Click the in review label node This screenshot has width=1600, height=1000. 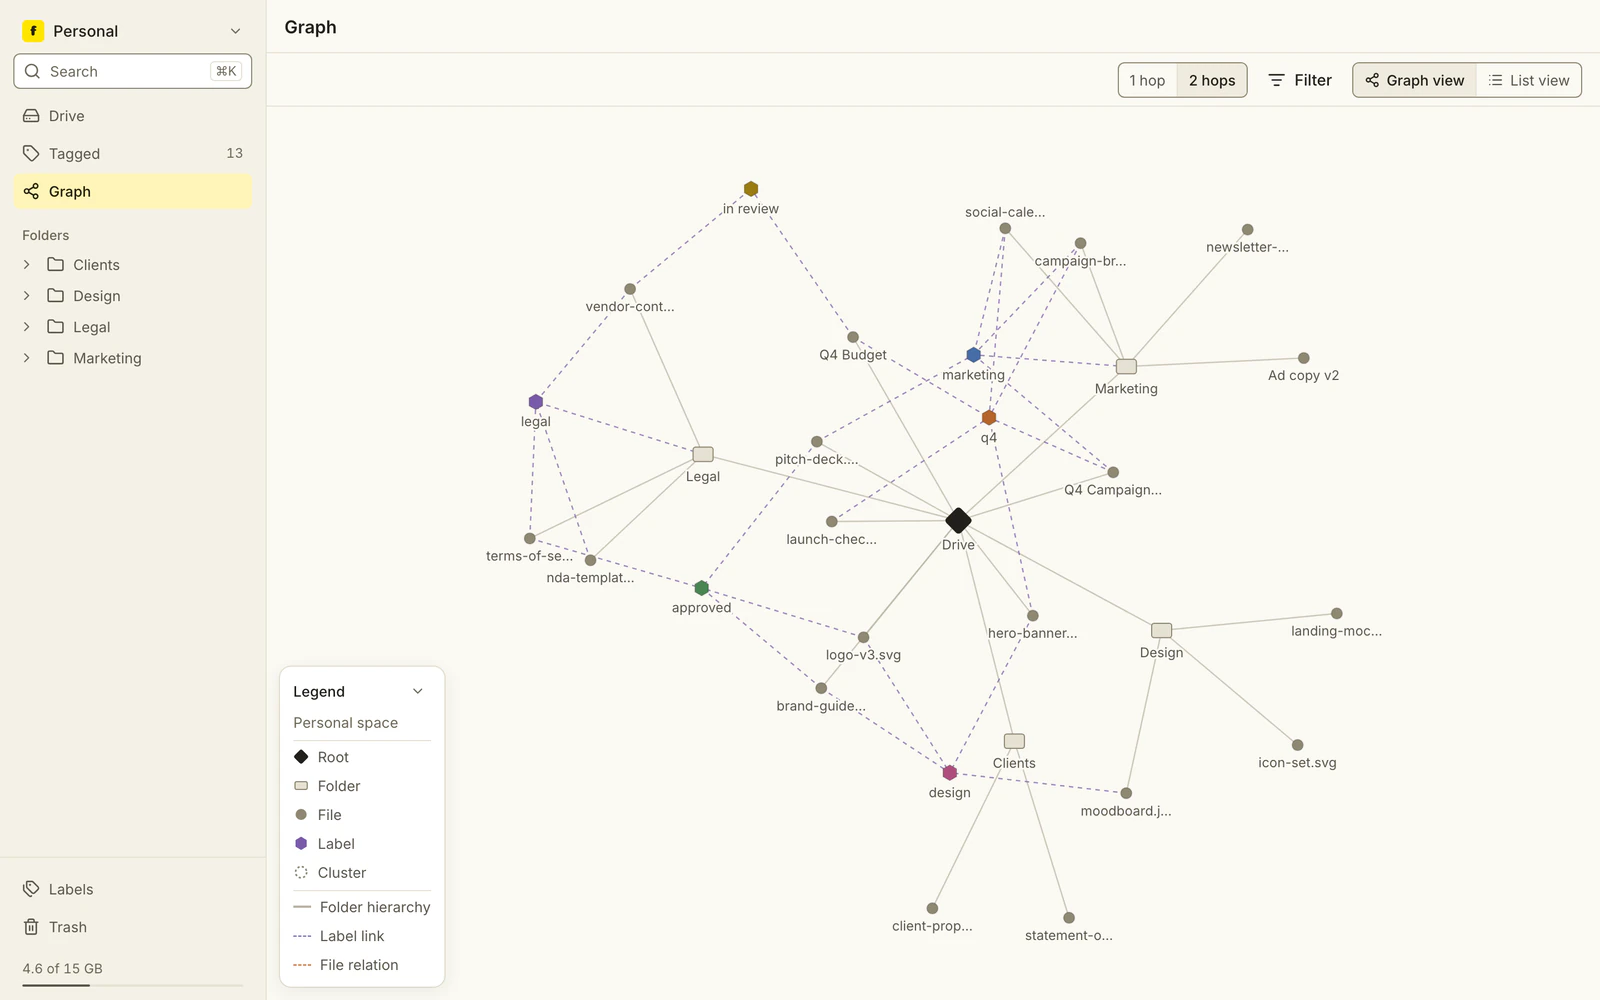(751, 189)
